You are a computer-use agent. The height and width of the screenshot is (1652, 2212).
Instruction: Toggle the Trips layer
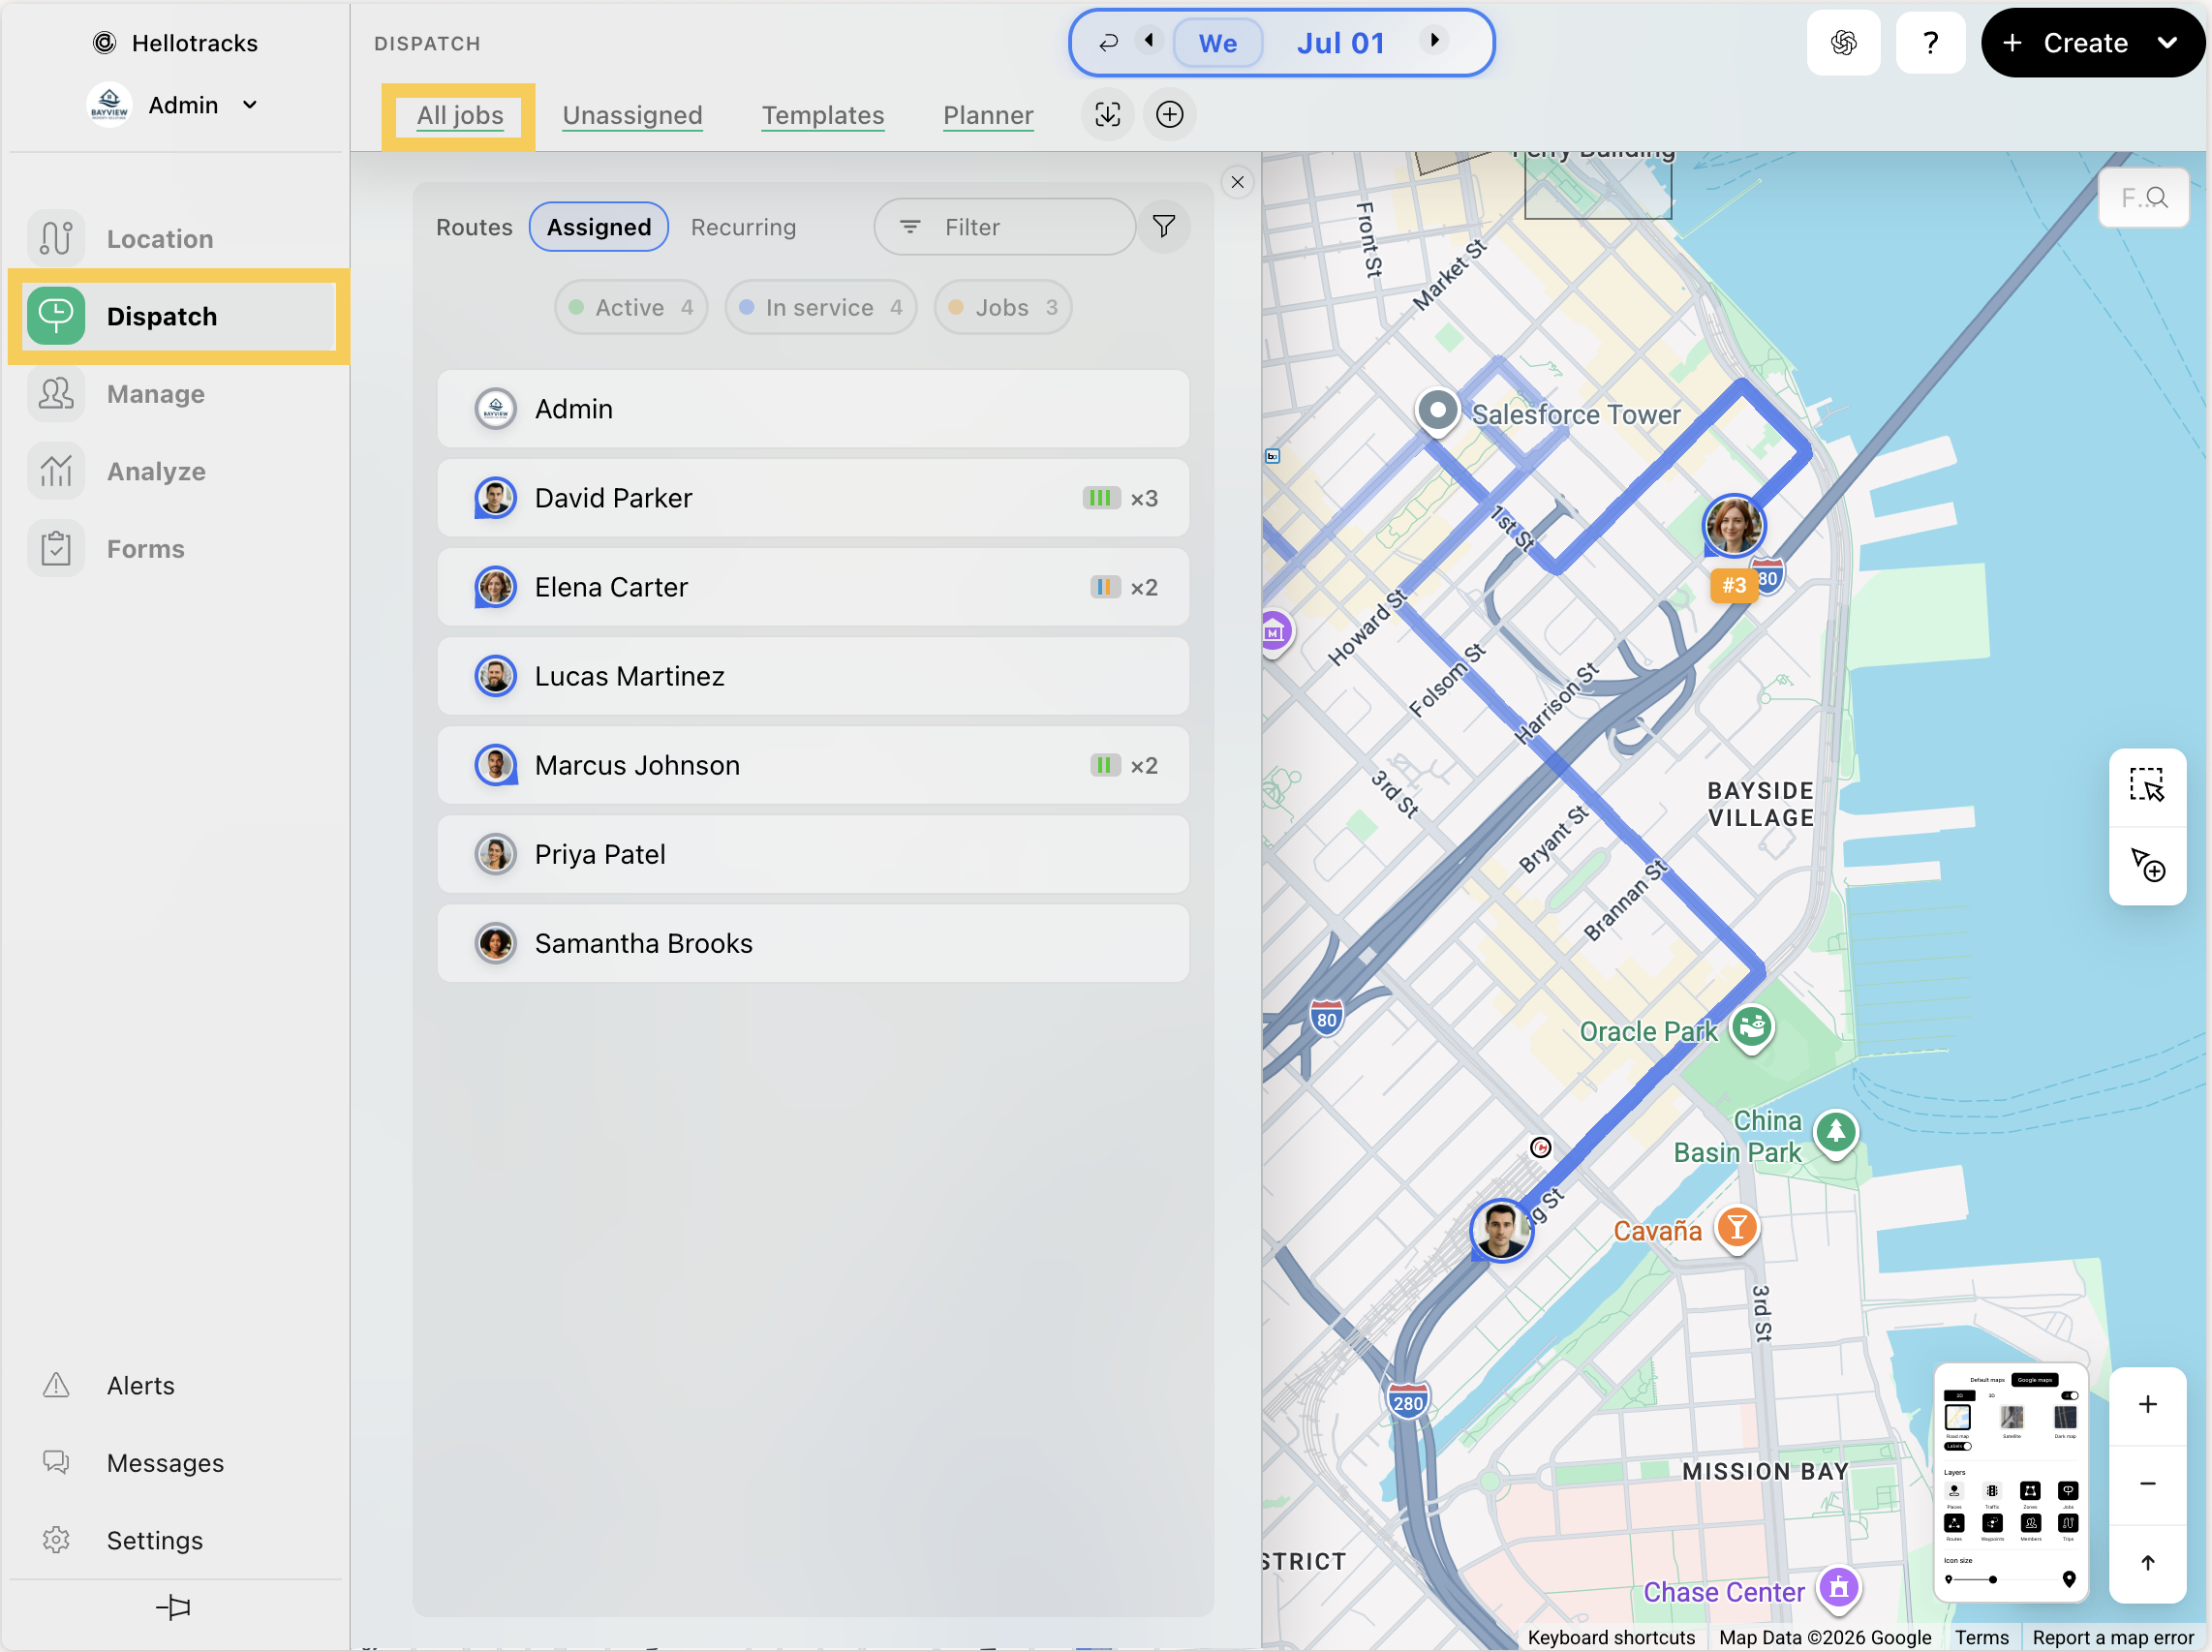[2068, 1523]
